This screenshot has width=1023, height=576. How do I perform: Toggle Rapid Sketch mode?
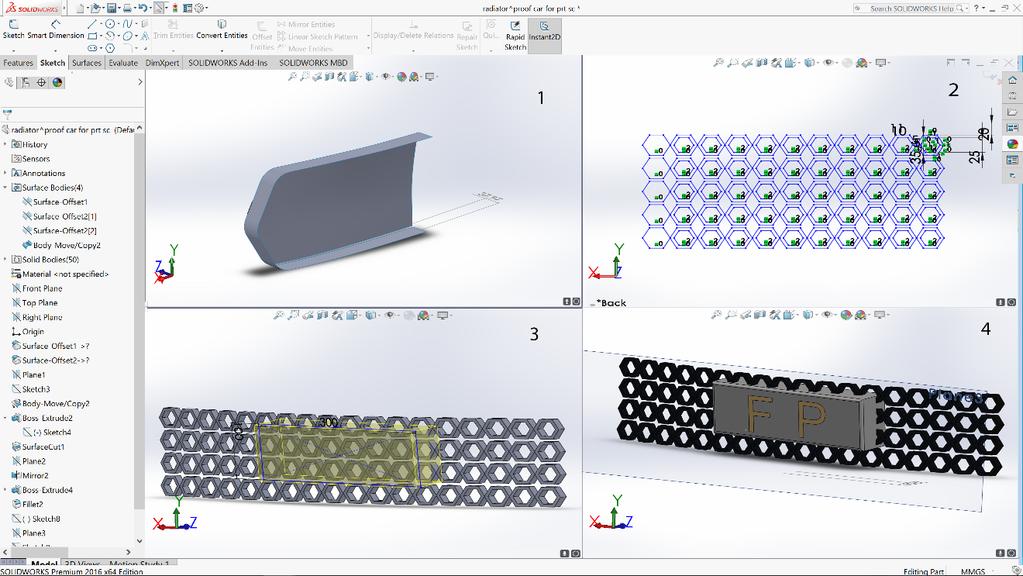click(515, 35)
